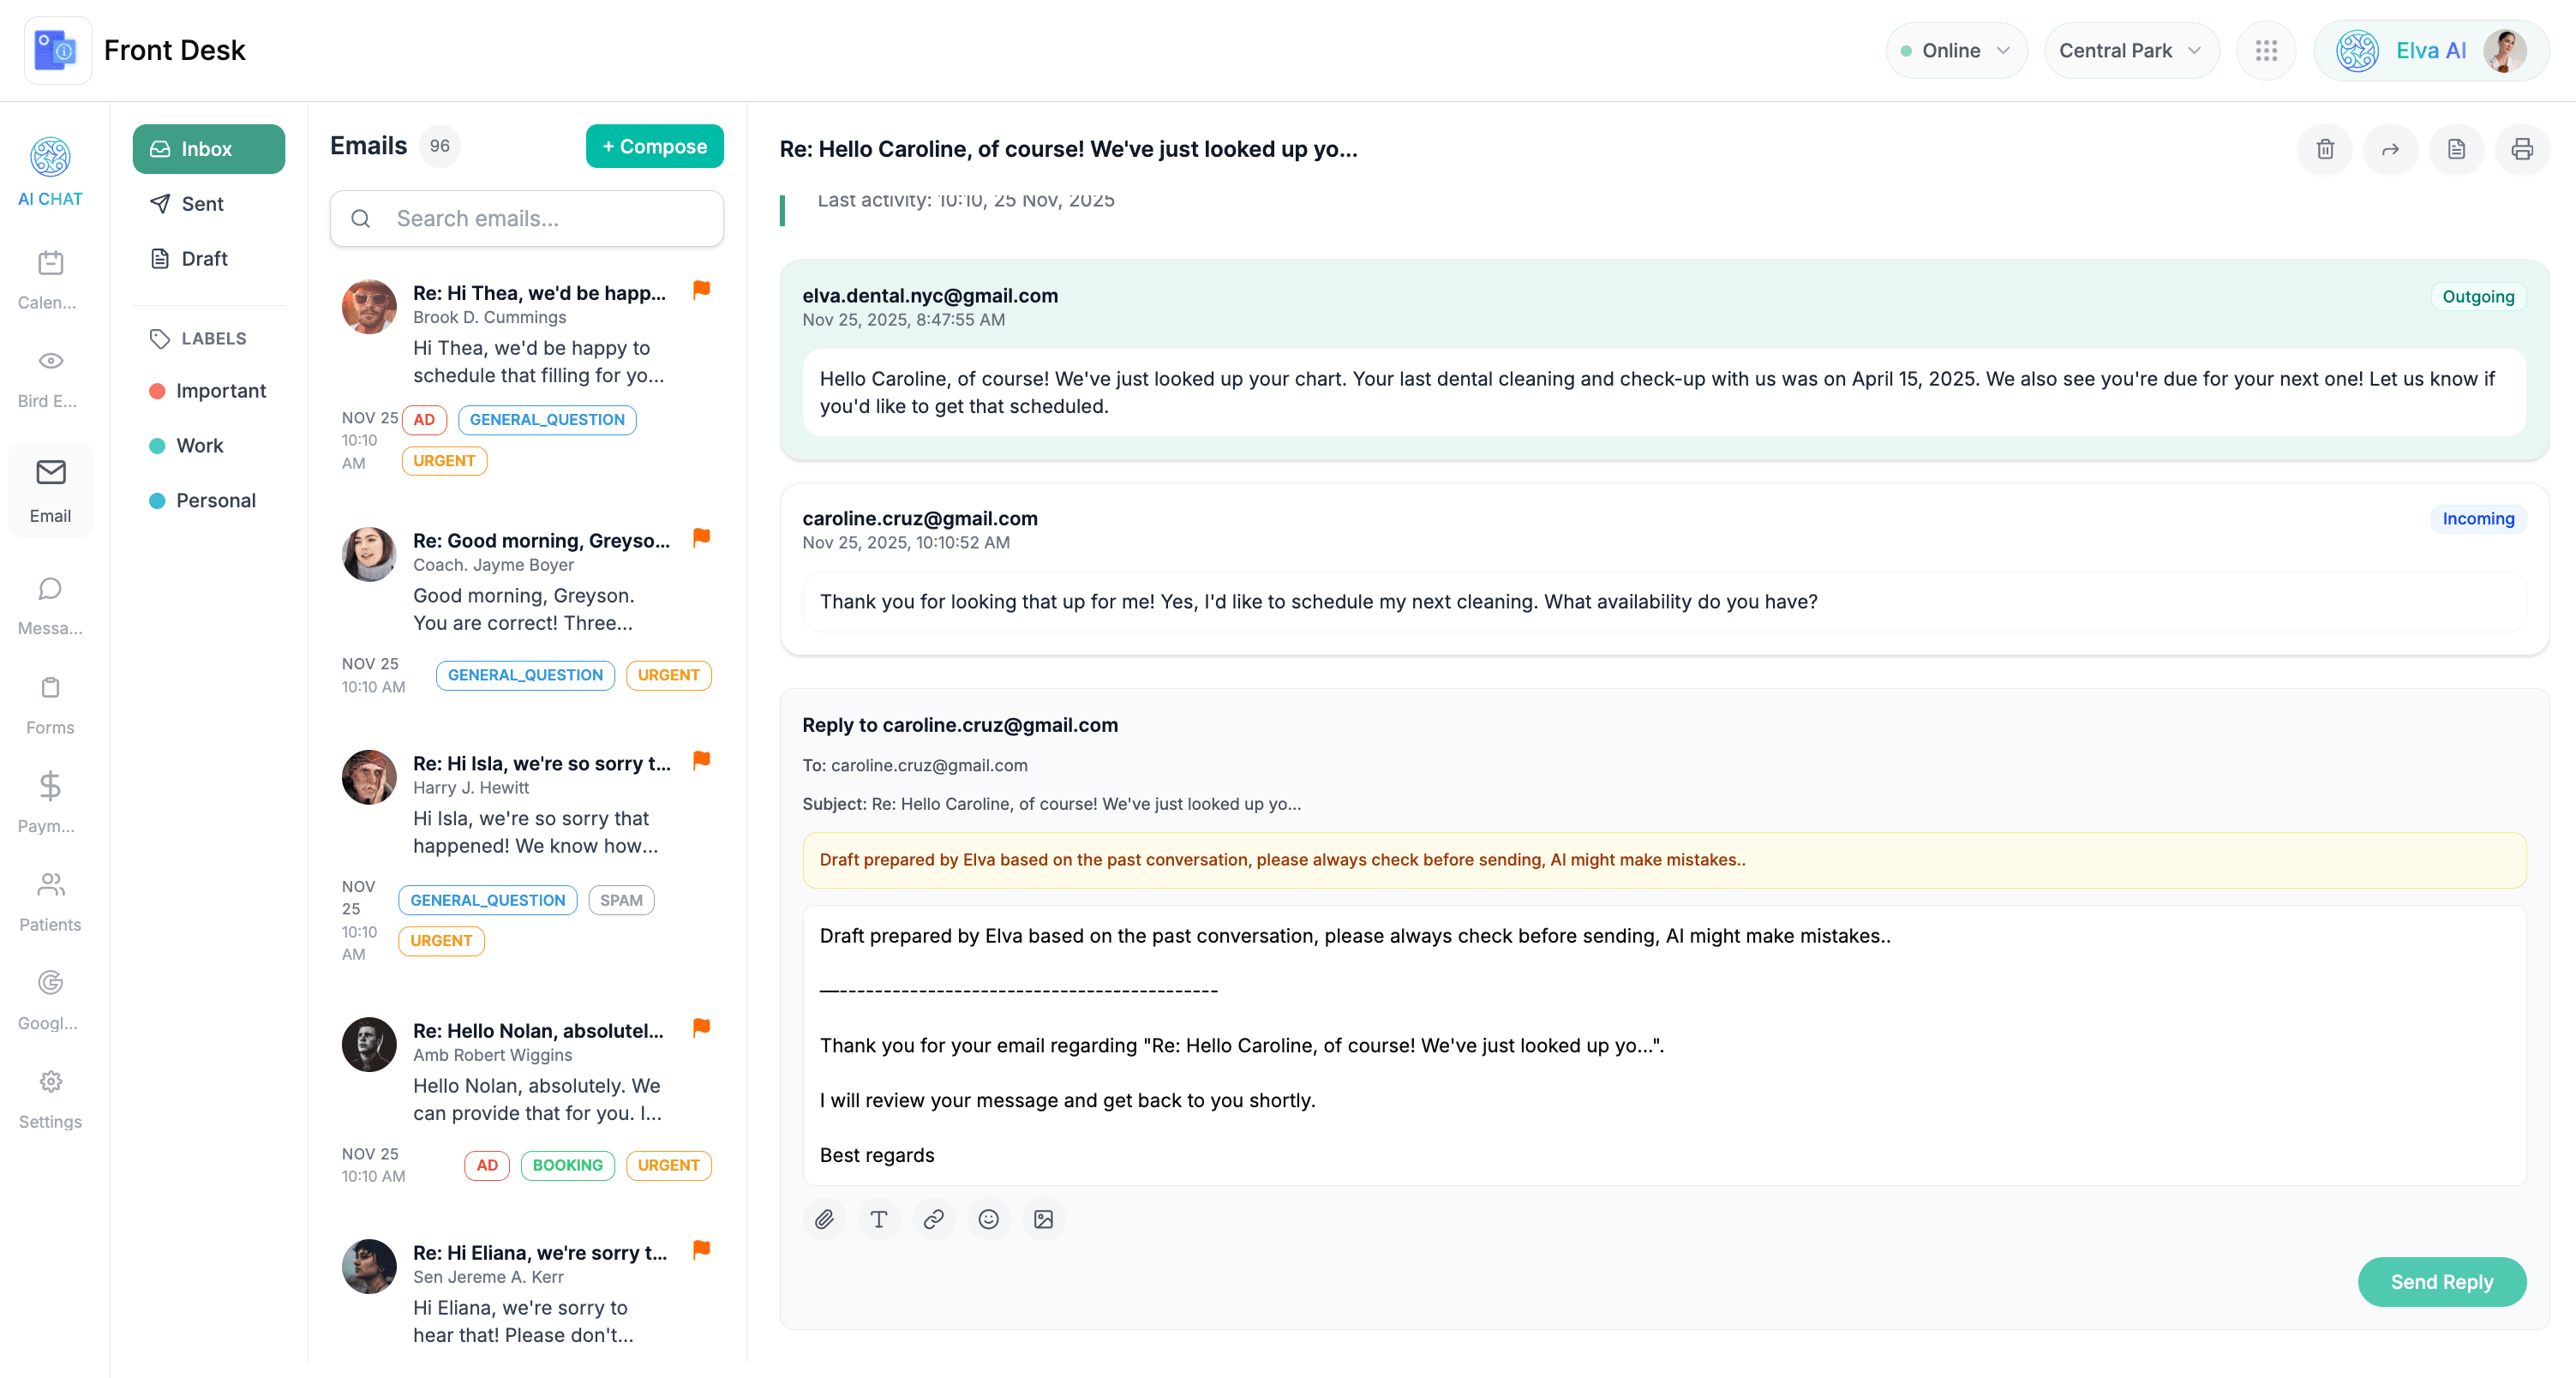Open the Sent folder

tap(202, 204)
